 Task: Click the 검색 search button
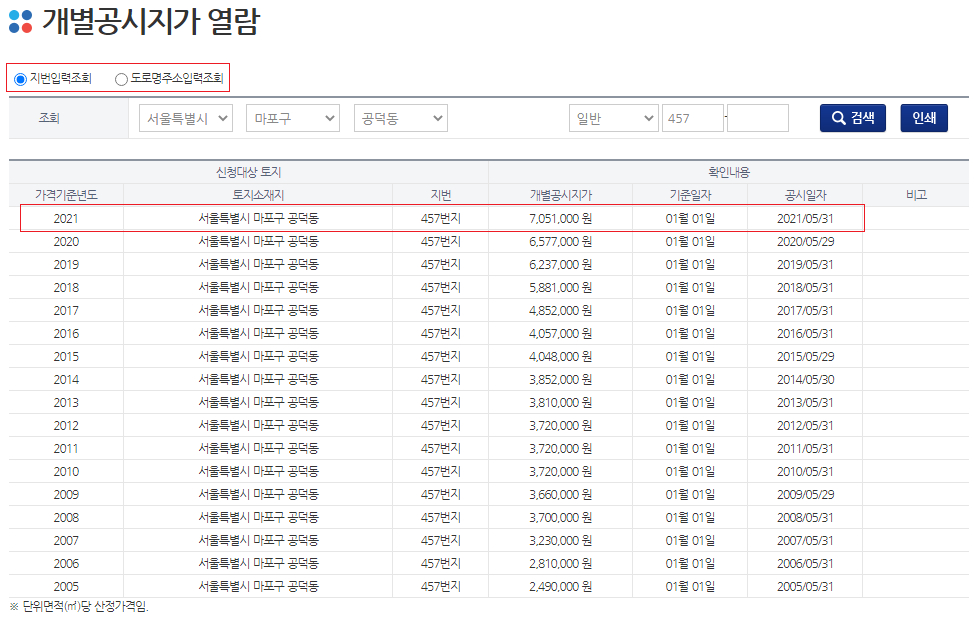coord(853,118)
